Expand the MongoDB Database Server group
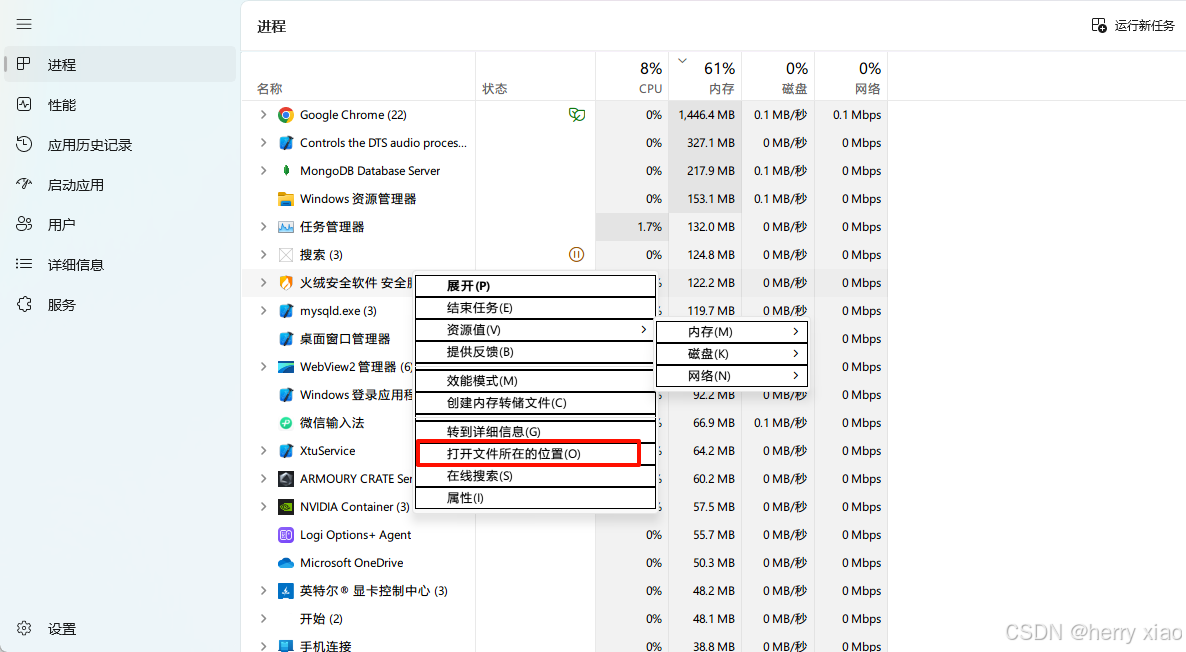Image resolution: width=1186 pixels, height=652 pixels. (x=263, y=171)
